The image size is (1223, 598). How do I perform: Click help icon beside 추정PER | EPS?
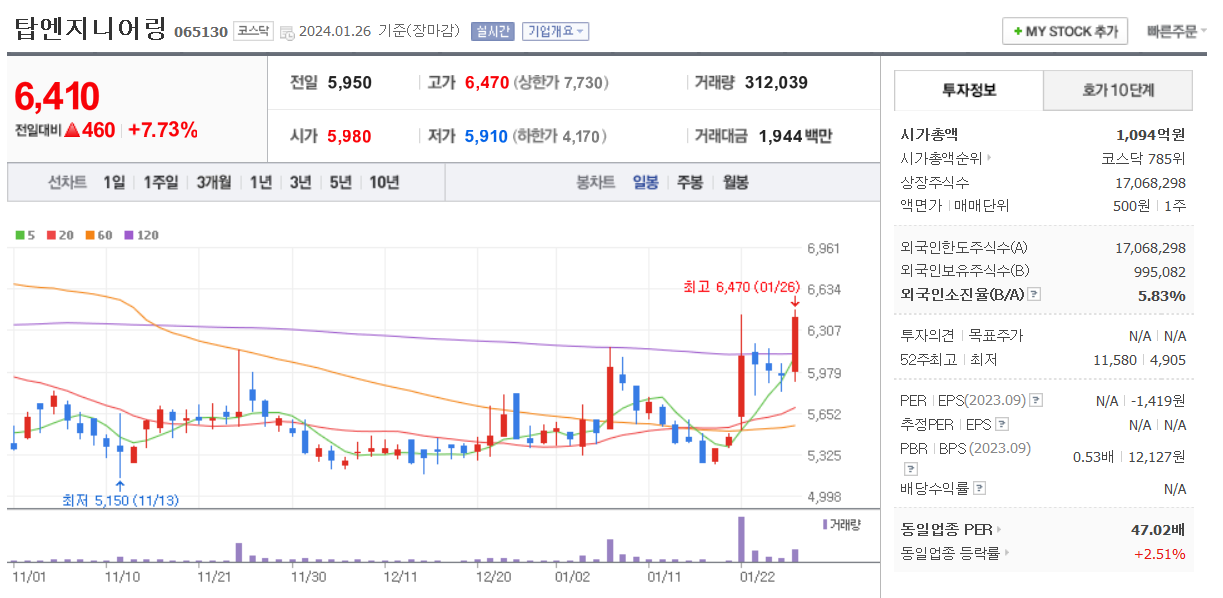[x=1002, y=423]
